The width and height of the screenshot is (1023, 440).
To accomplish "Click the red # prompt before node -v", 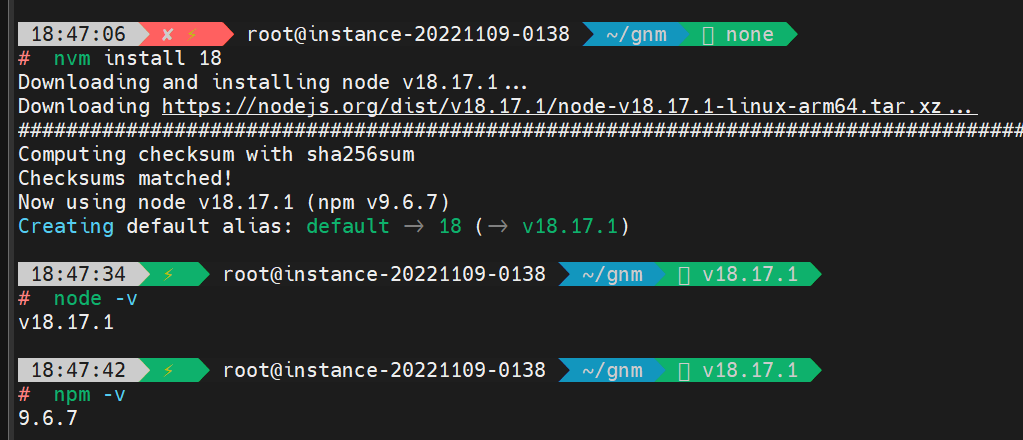I will pyautogui.click(x=24, y=298).
